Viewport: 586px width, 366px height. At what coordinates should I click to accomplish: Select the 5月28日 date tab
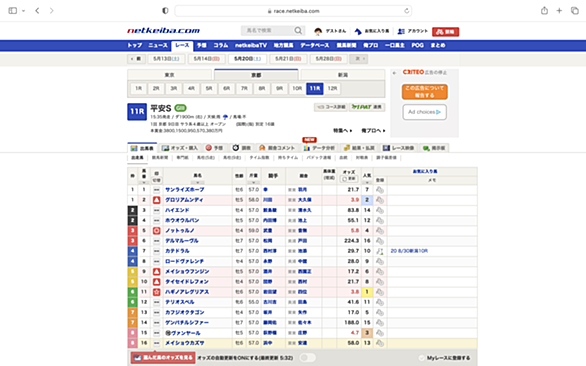329,59
